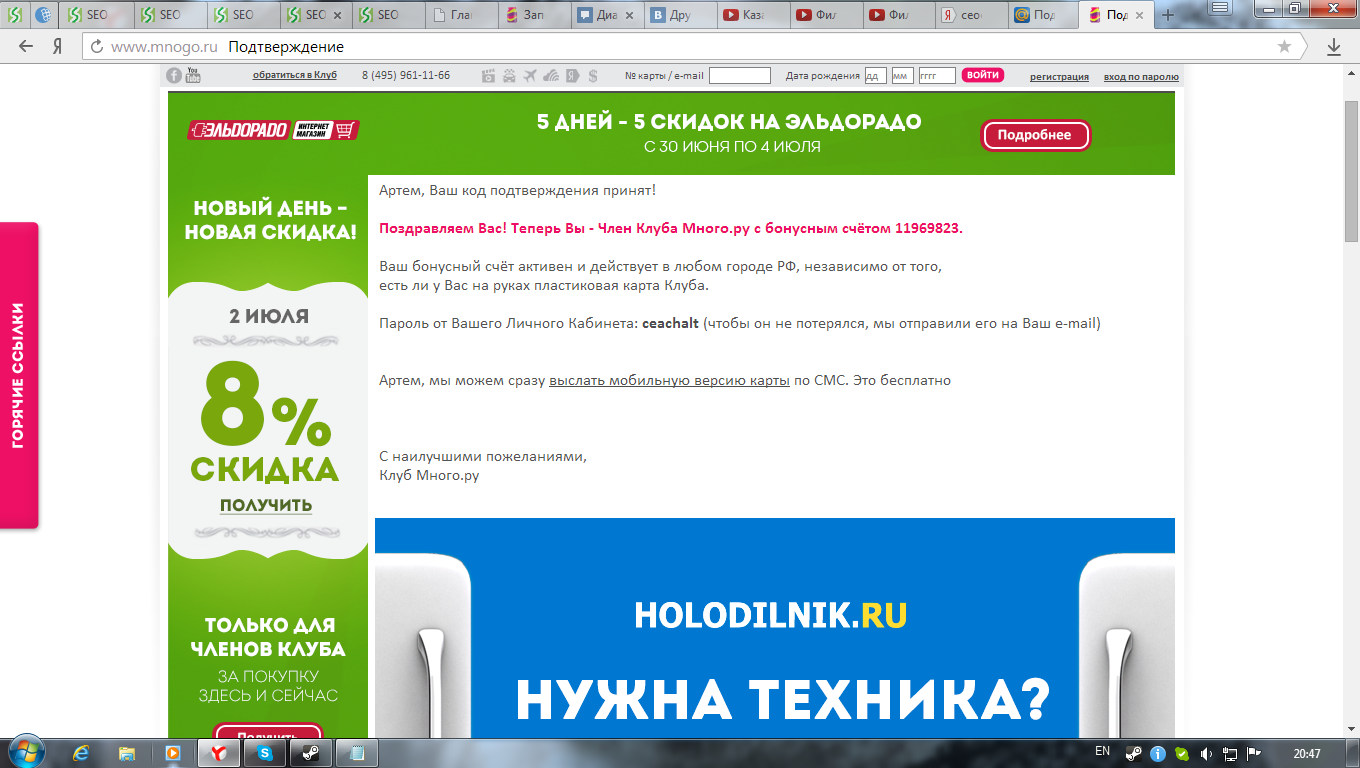Viewport: 1360px width, 768px height.
Task: Focus the birth month 'мм' field
Action: tap(902, 76)
